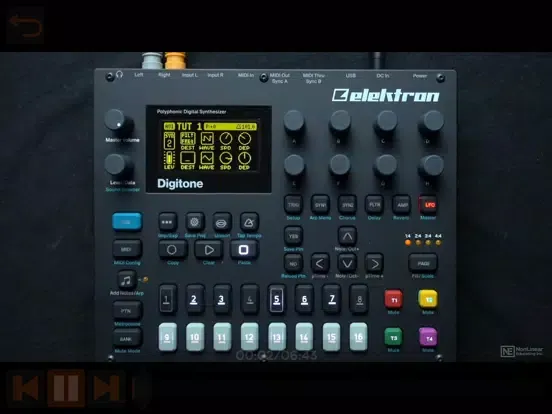Click the three-dots Imp/Exp key
This screenshot has width=552, height=414.
coord(167,222)
